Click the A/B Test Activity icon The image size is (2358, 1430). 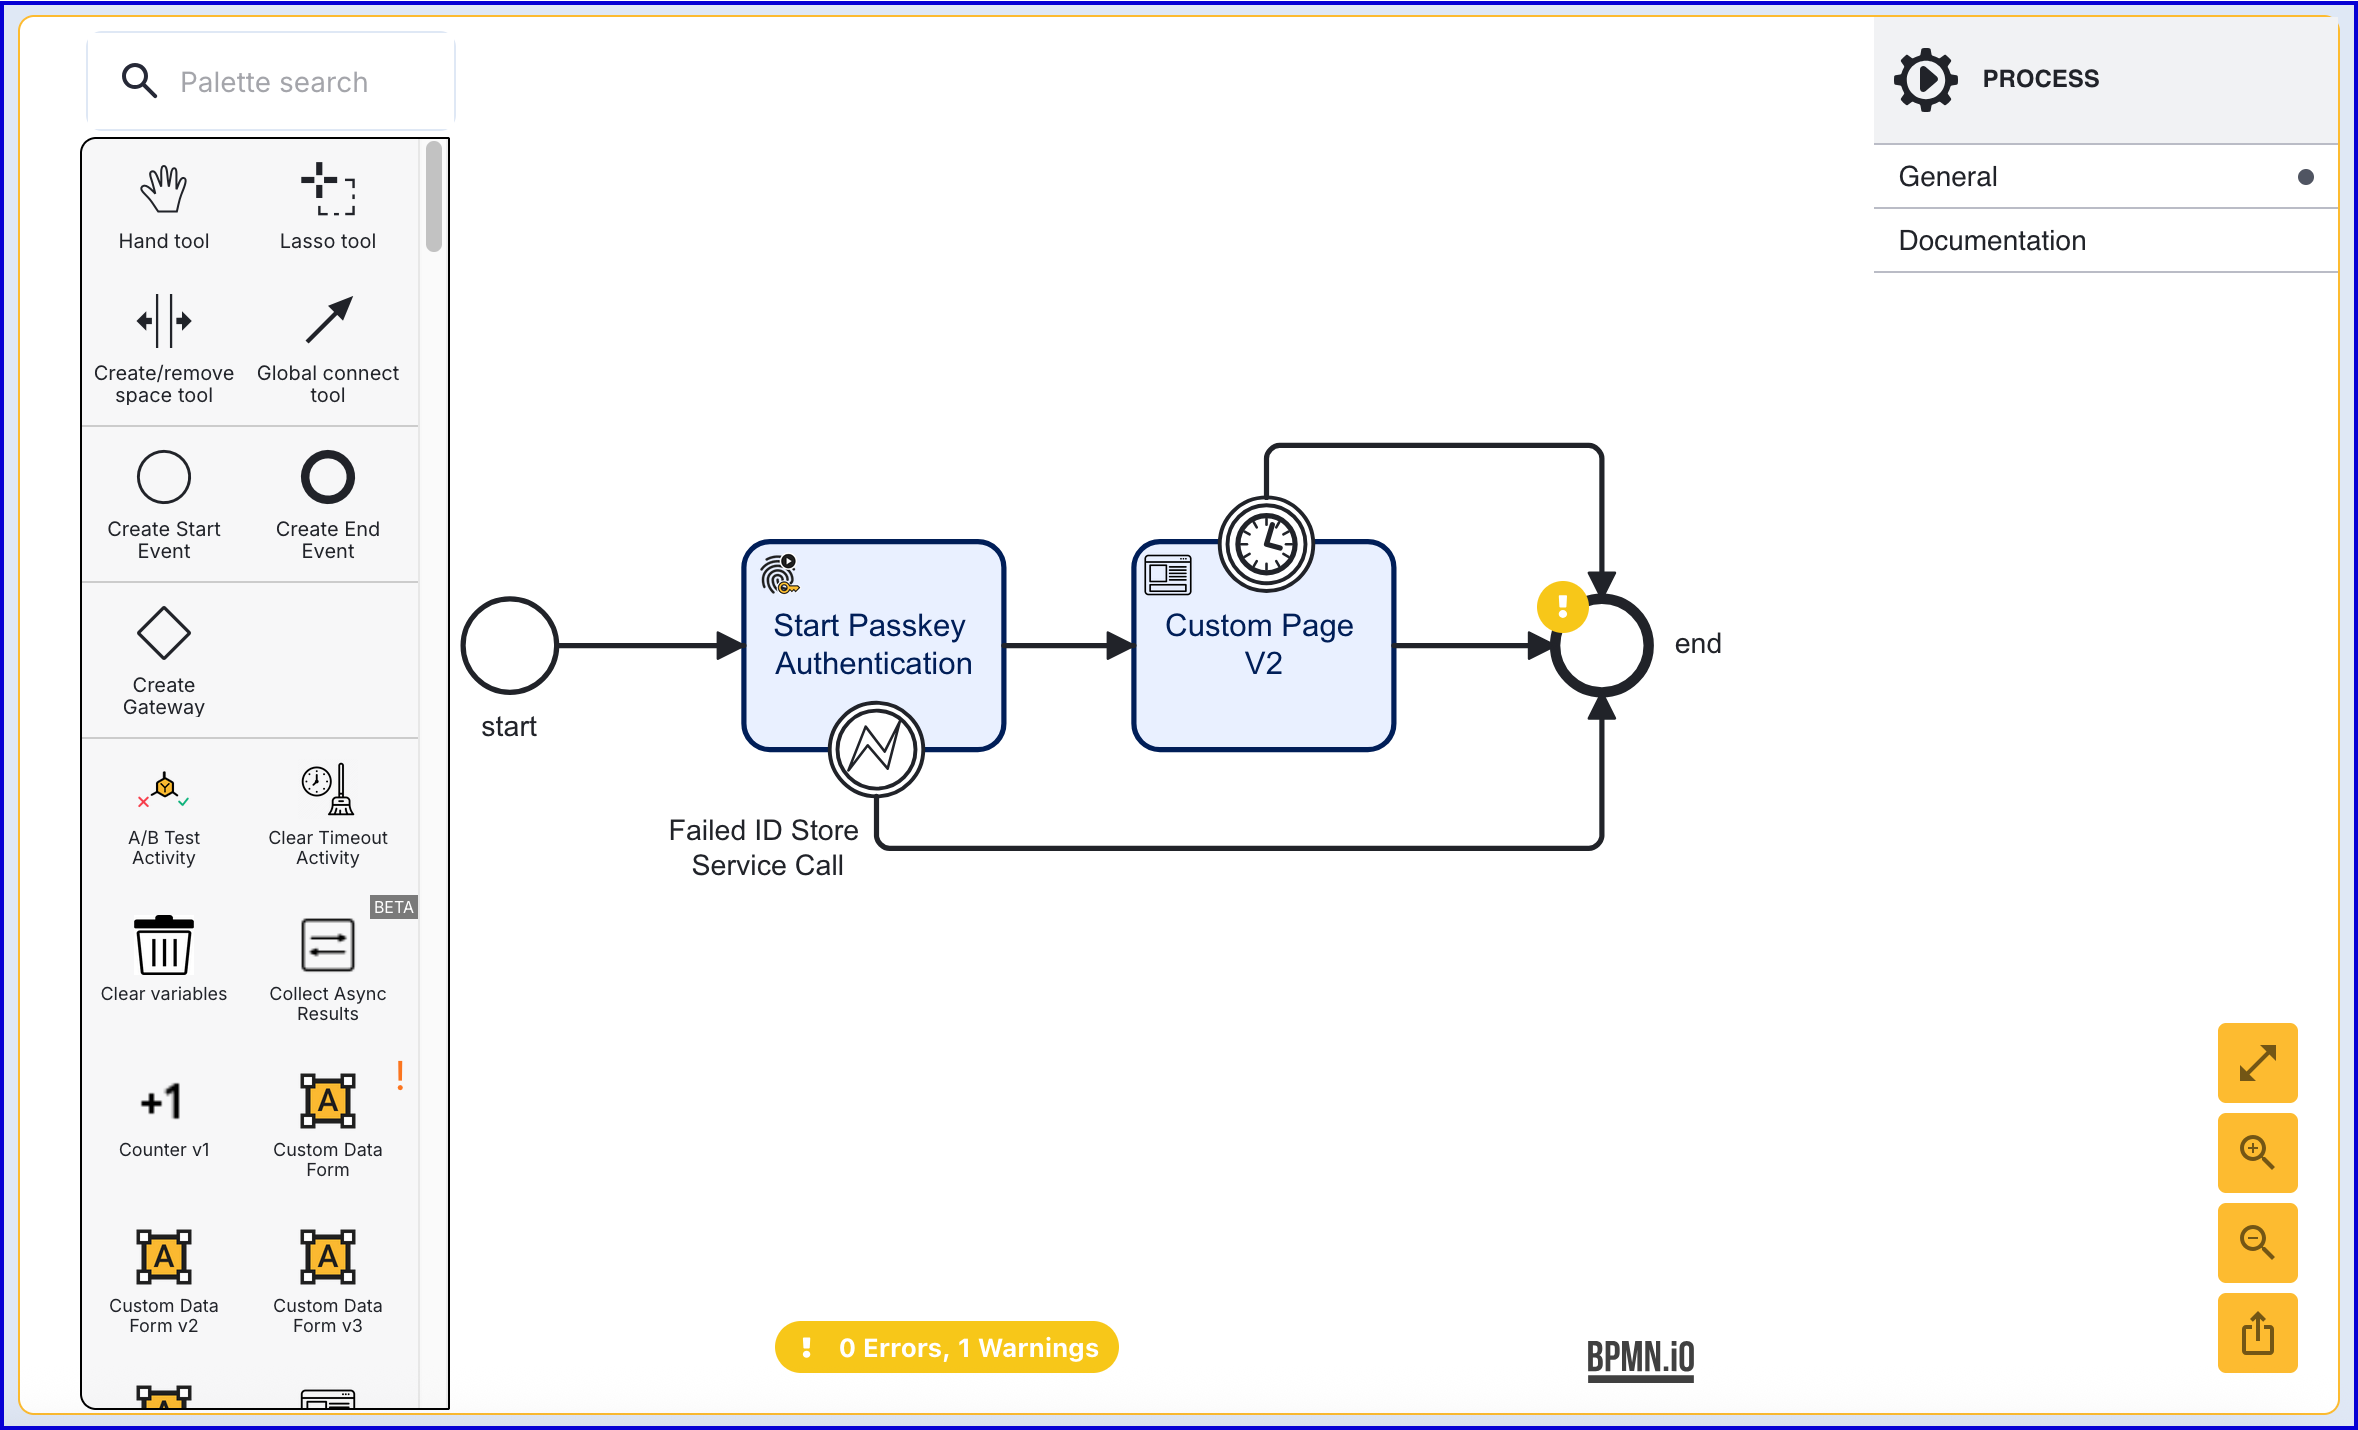tap(164, 790)
